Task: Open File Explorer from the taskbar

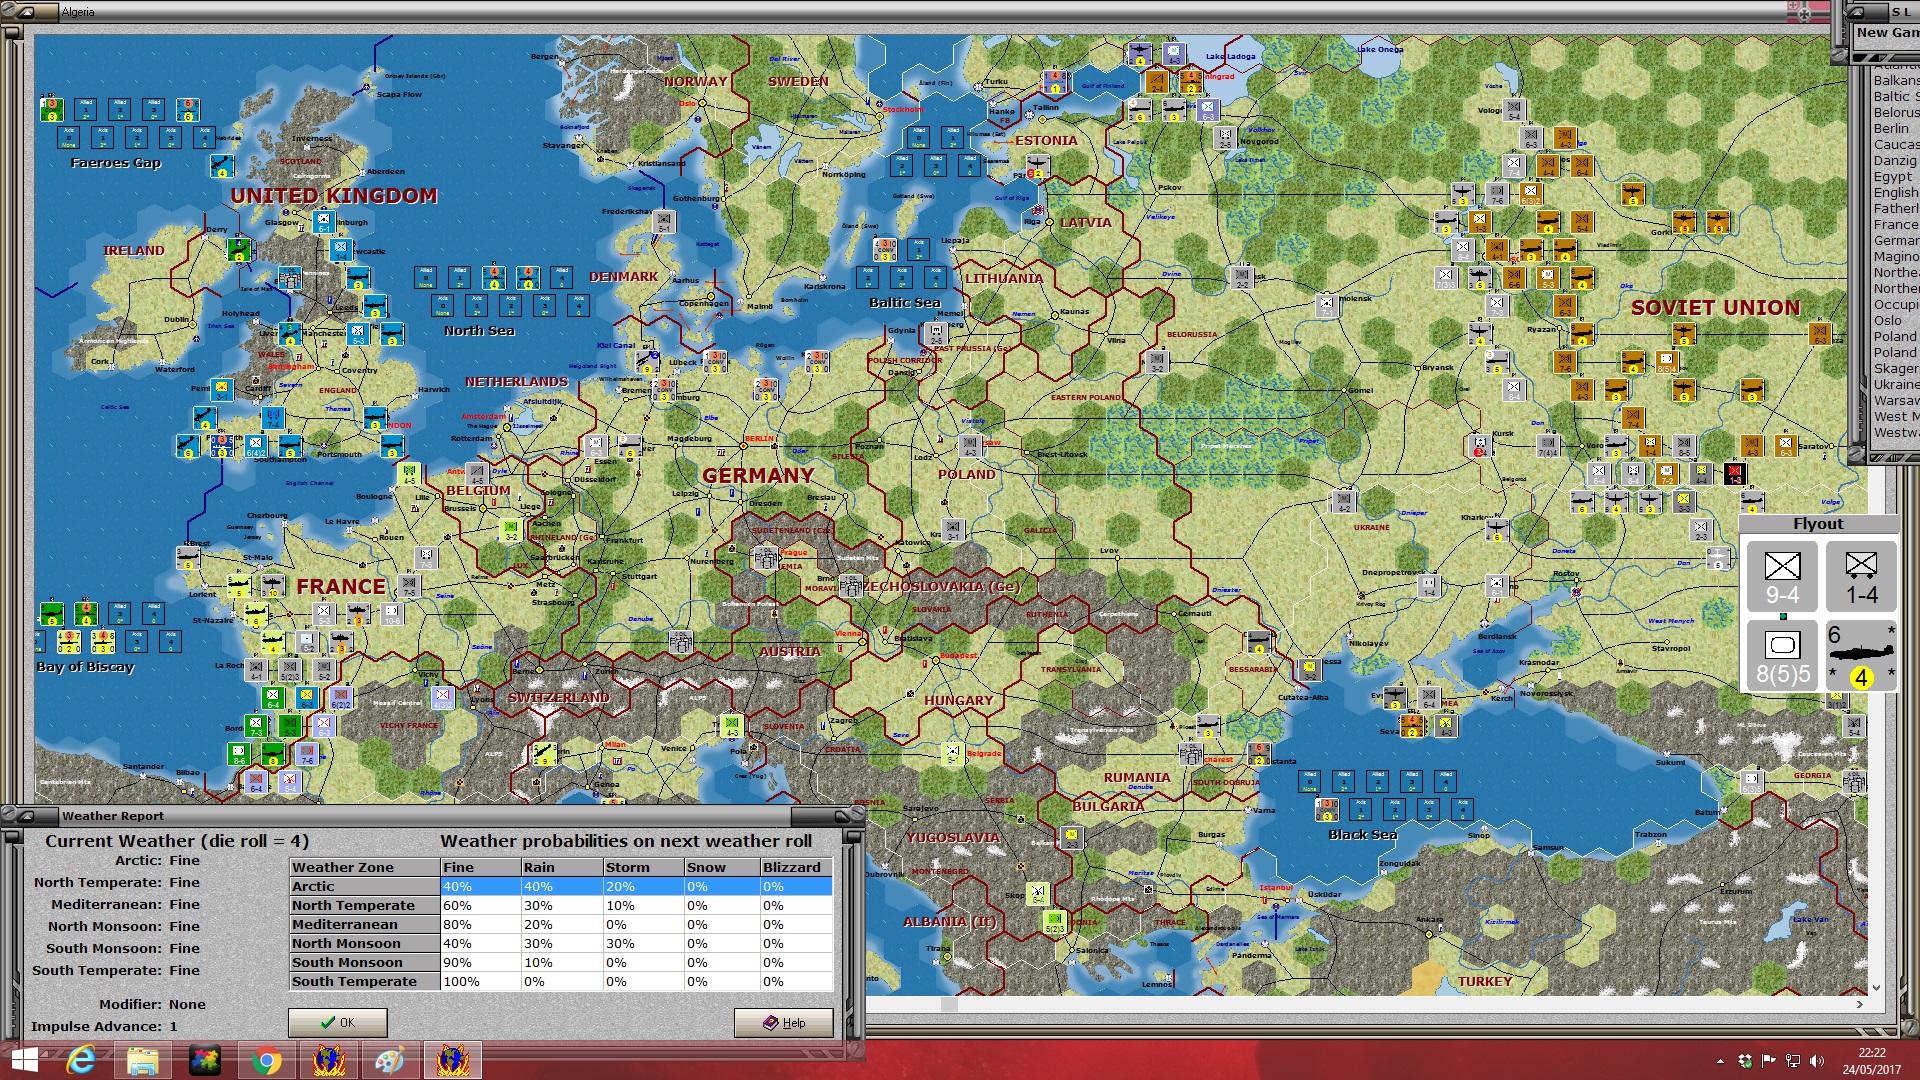Action: click(x=143, y=1060)
